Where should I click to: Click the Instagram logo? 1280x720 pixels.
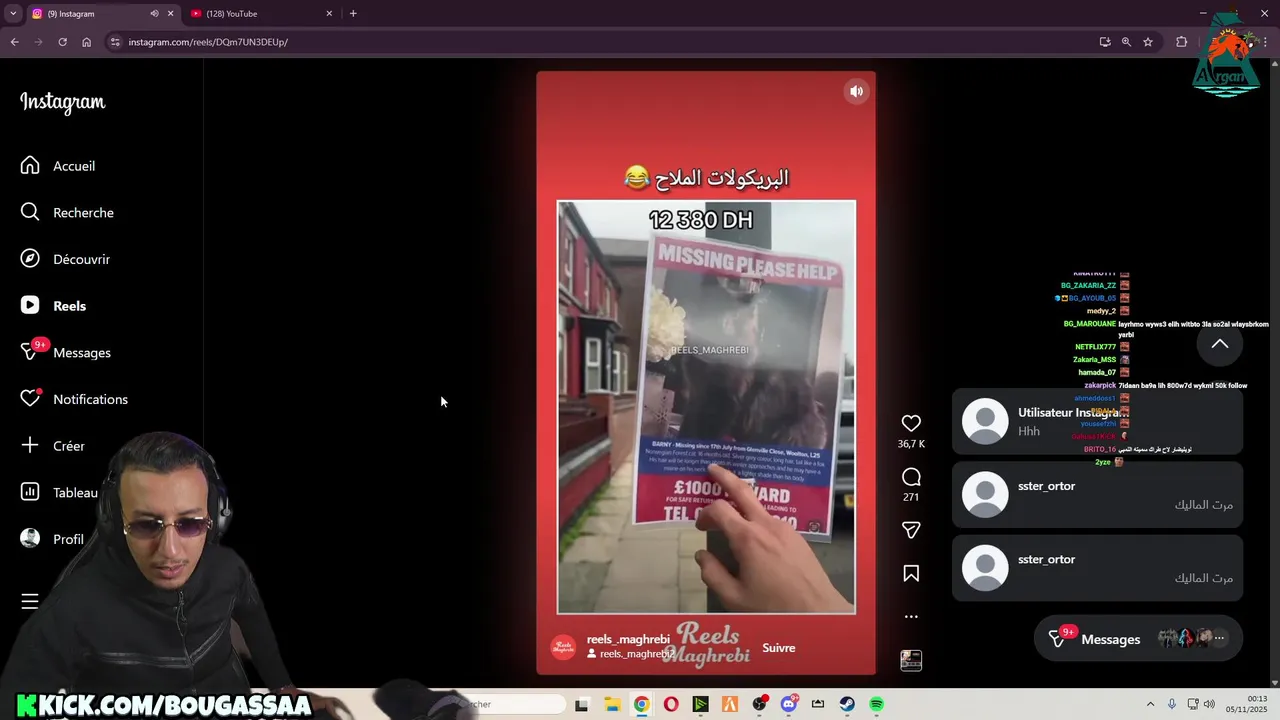62,102
